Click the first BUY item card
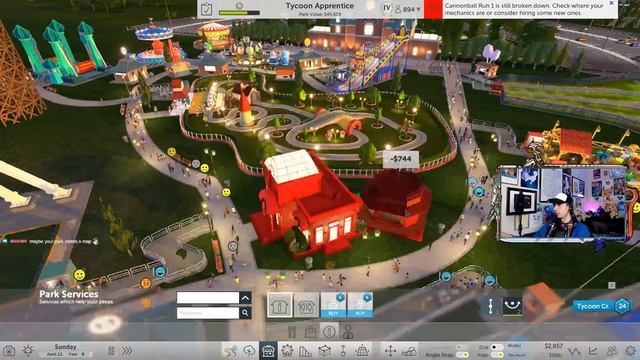This screenshot has height=360, width=640. 333,305
